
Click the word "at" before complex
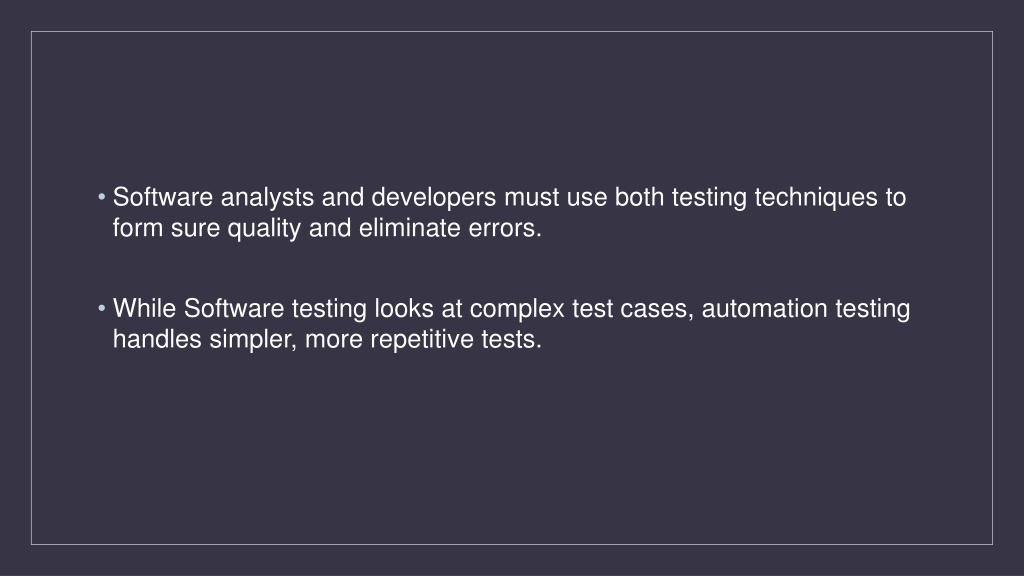[x=452, y=309]
